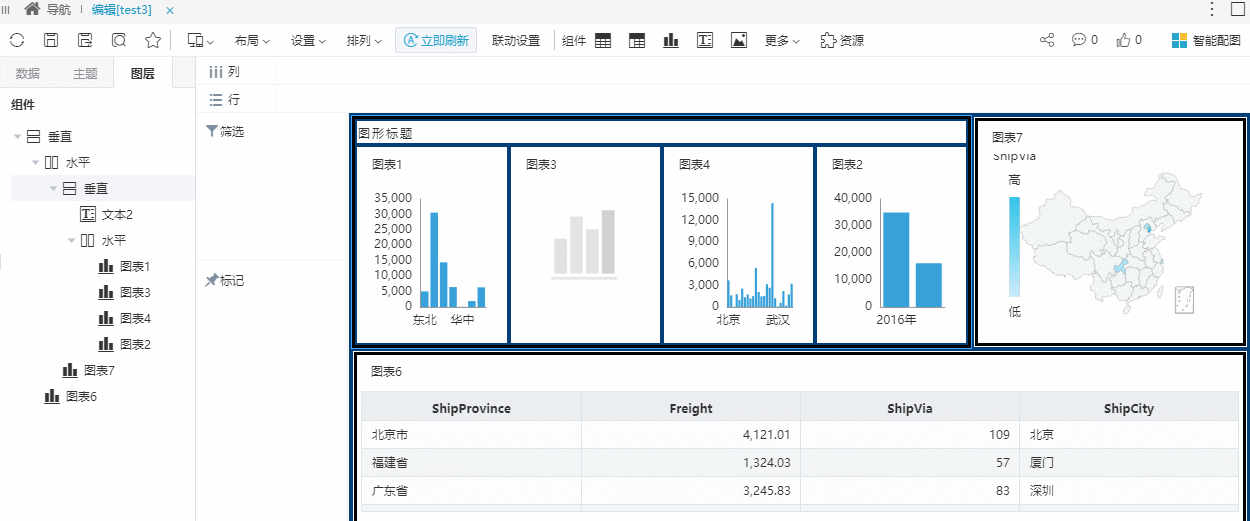This screenshot has width=1250, height=521.
Task: Click the 标记 marks shelf
Action: click(x=272, y=391)
